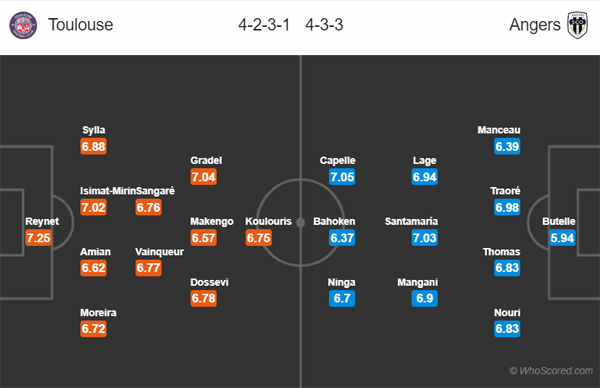Select Butelle's 5.94 rating badge
This screenshot has height=388, width=600.
pos(562,238)
